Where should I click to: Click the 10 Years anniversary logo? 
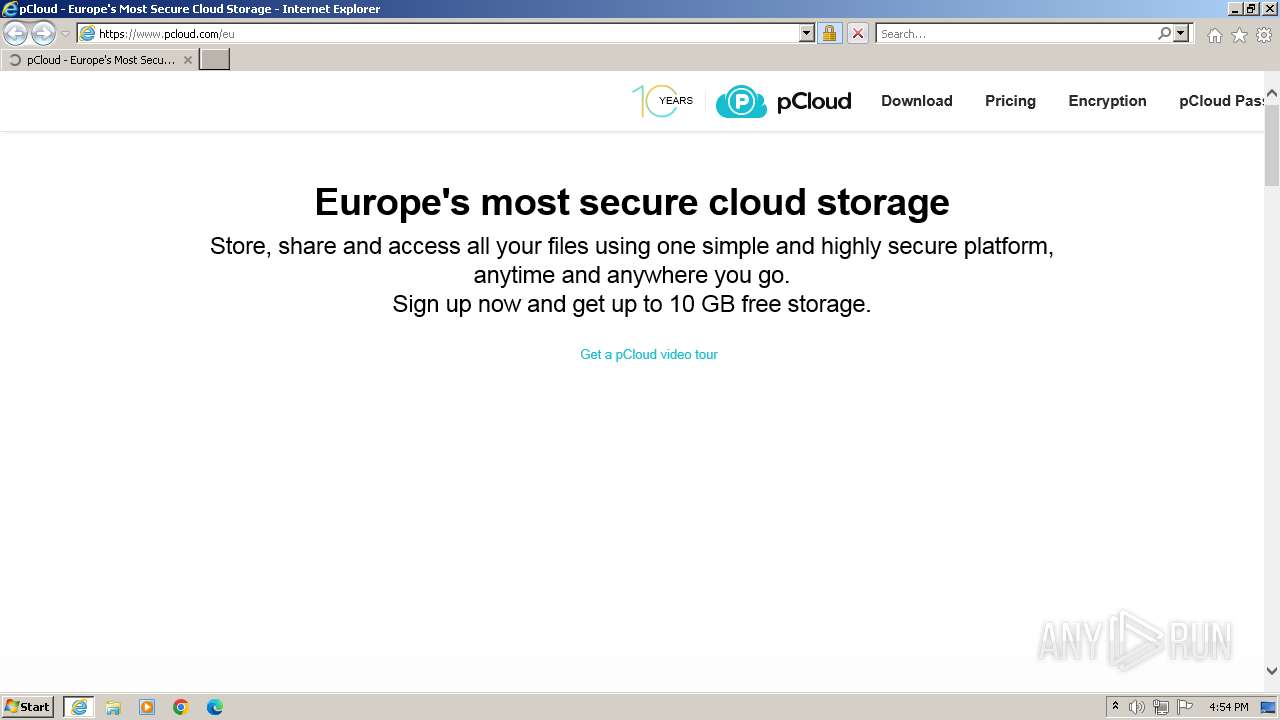click(x=662, y=101)
